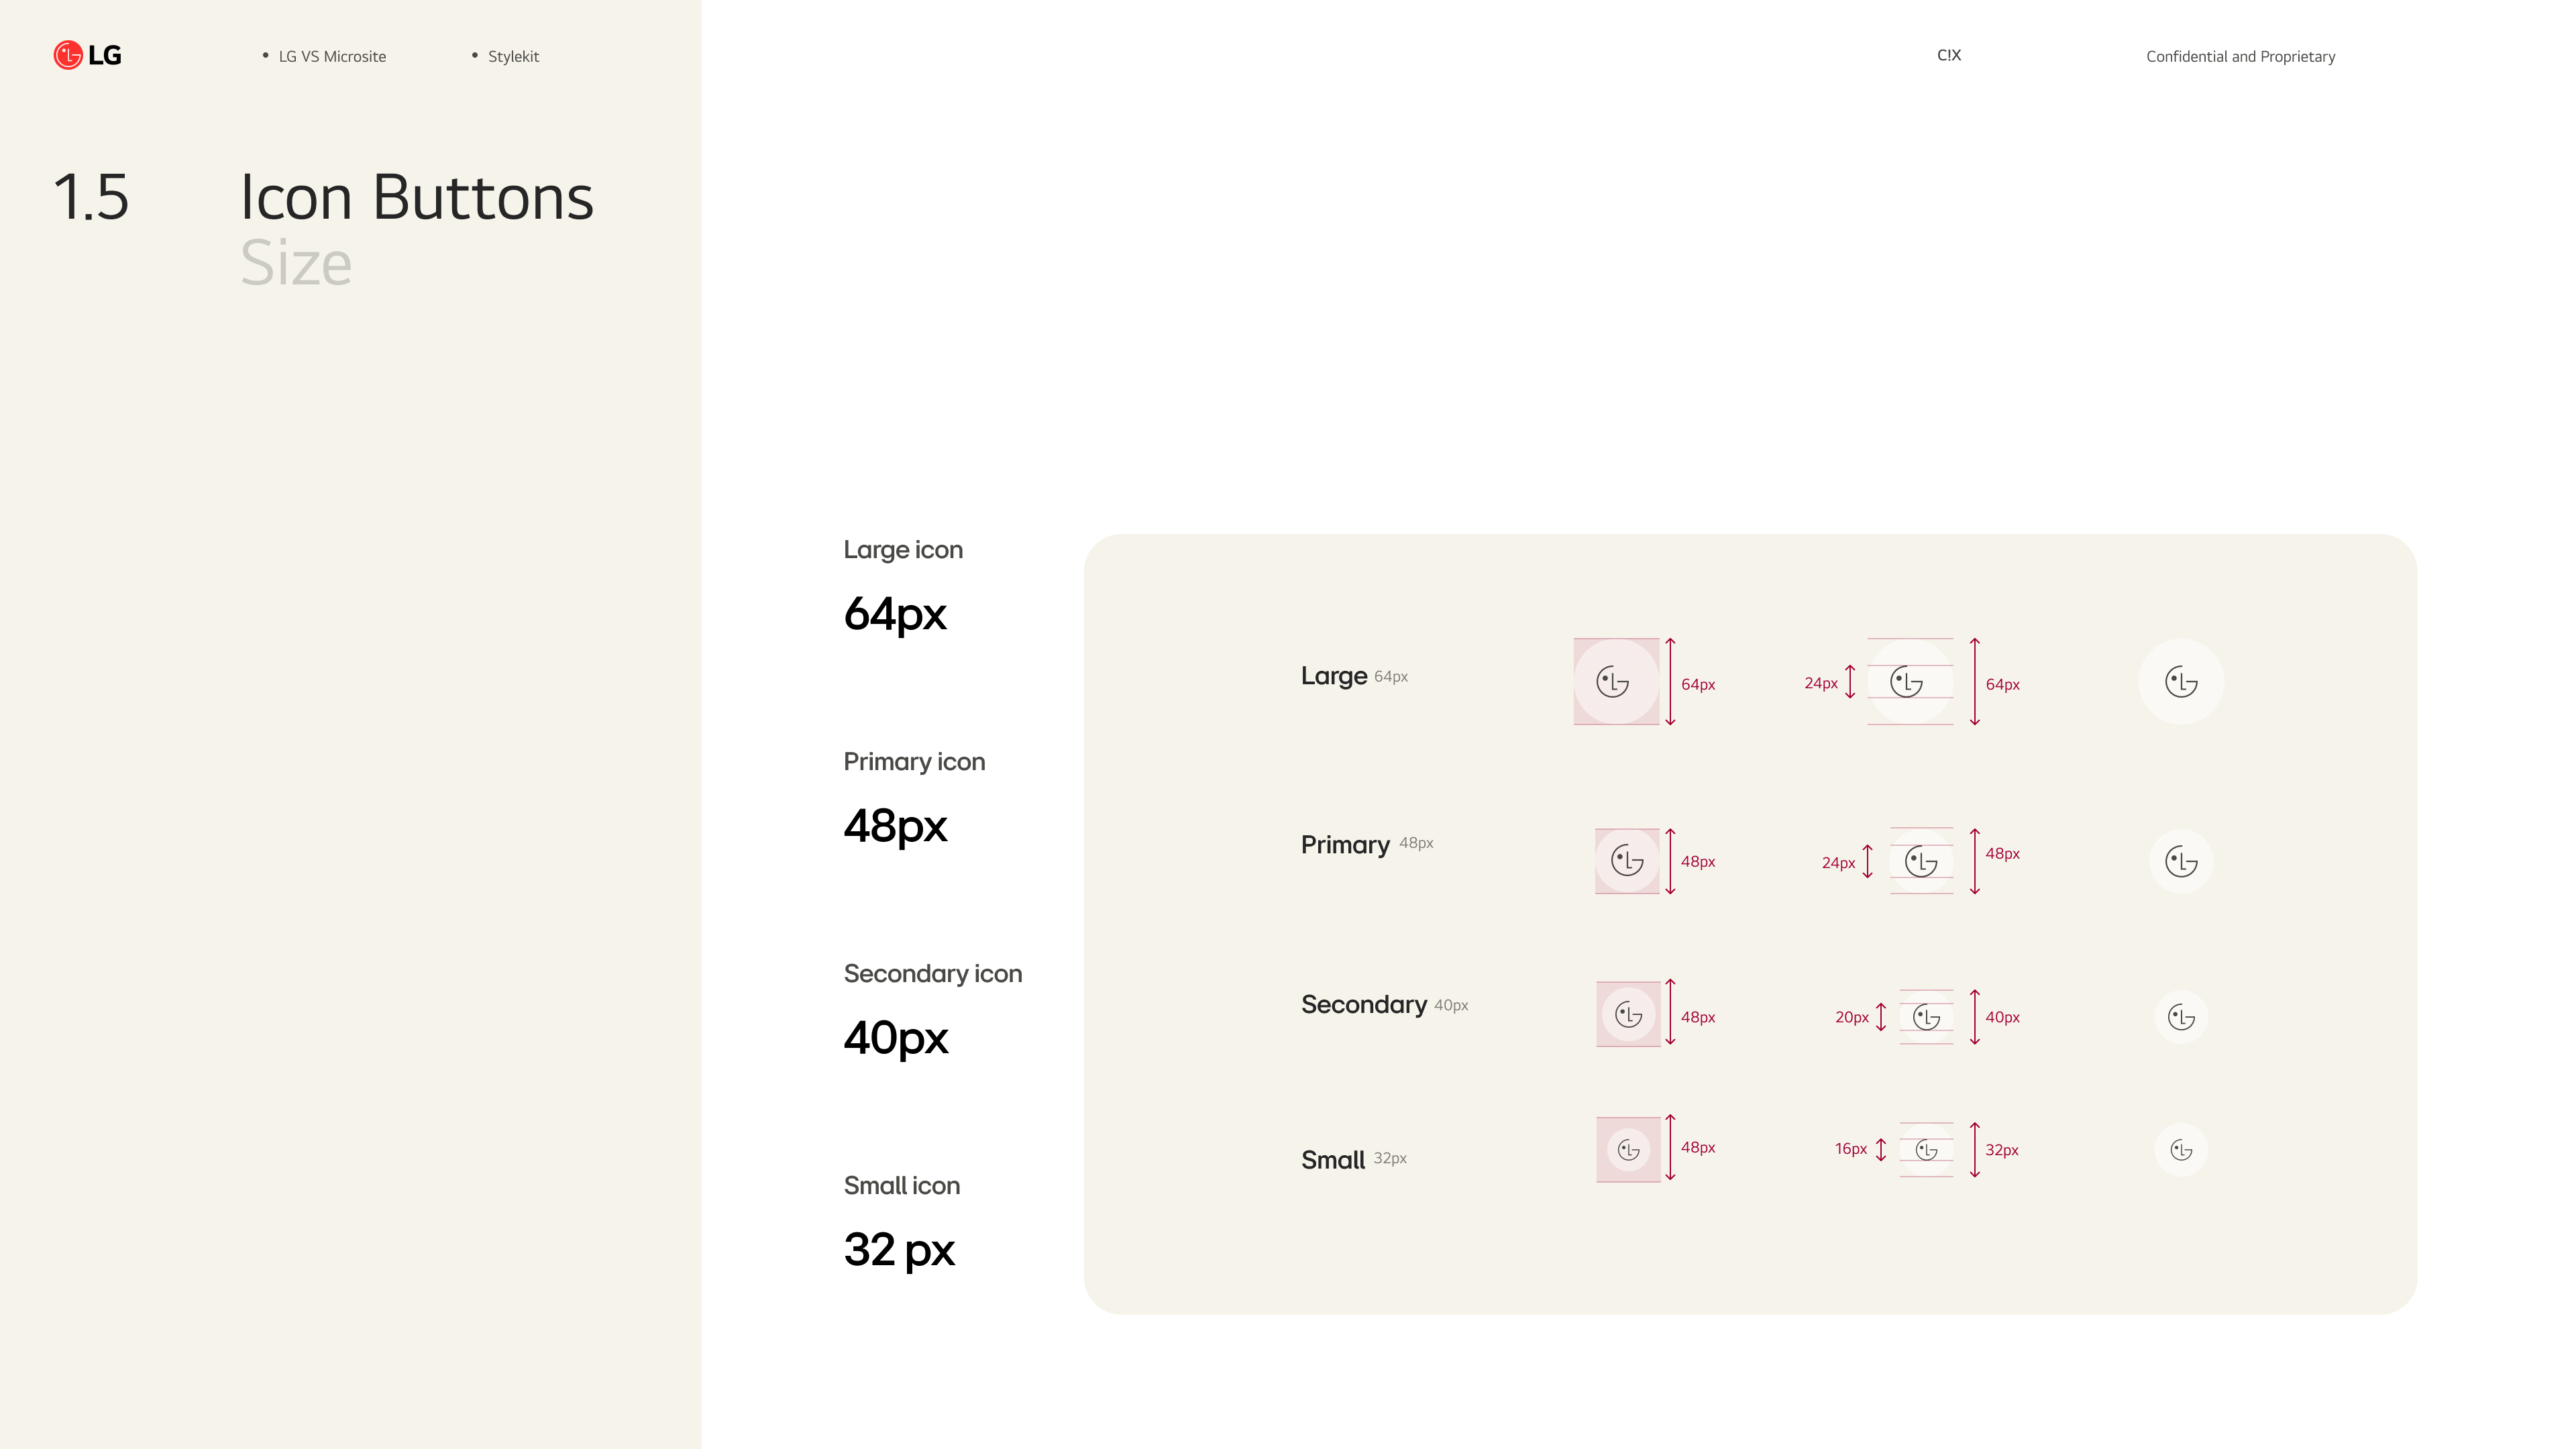Click the Secondary icon button with pink square background
This screenshot has height=1449, width=2576.
pos(1628,1015)
